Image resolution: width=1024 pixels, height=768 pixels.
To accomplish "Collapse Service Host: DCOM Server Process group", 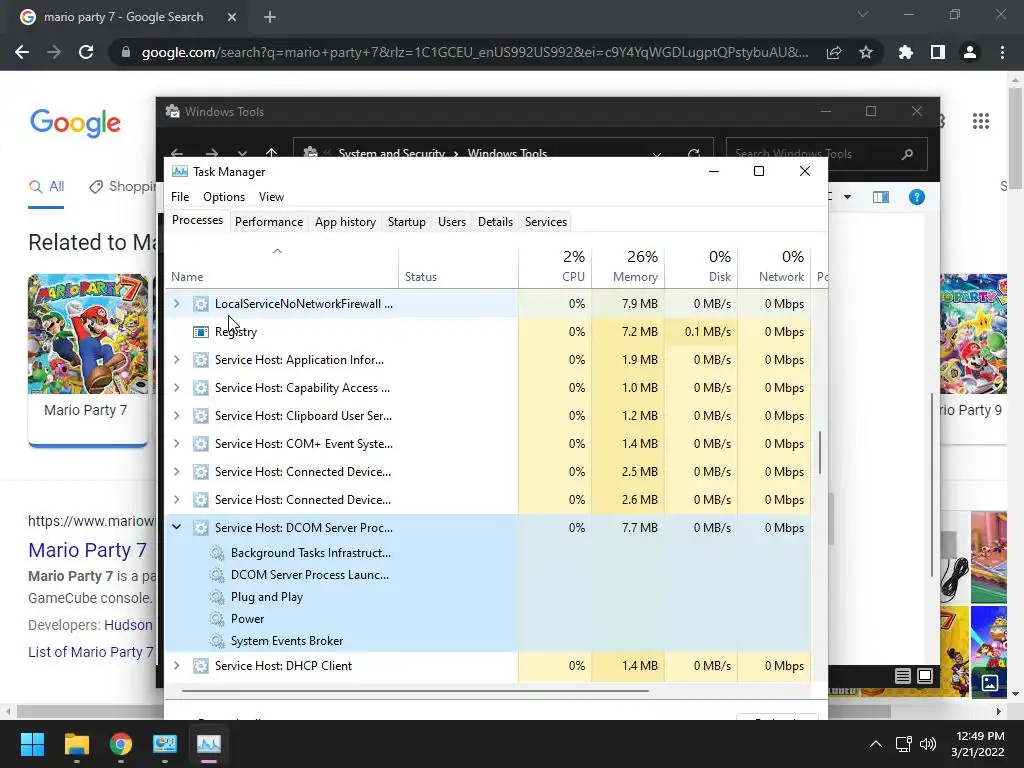I will [176, 528].
